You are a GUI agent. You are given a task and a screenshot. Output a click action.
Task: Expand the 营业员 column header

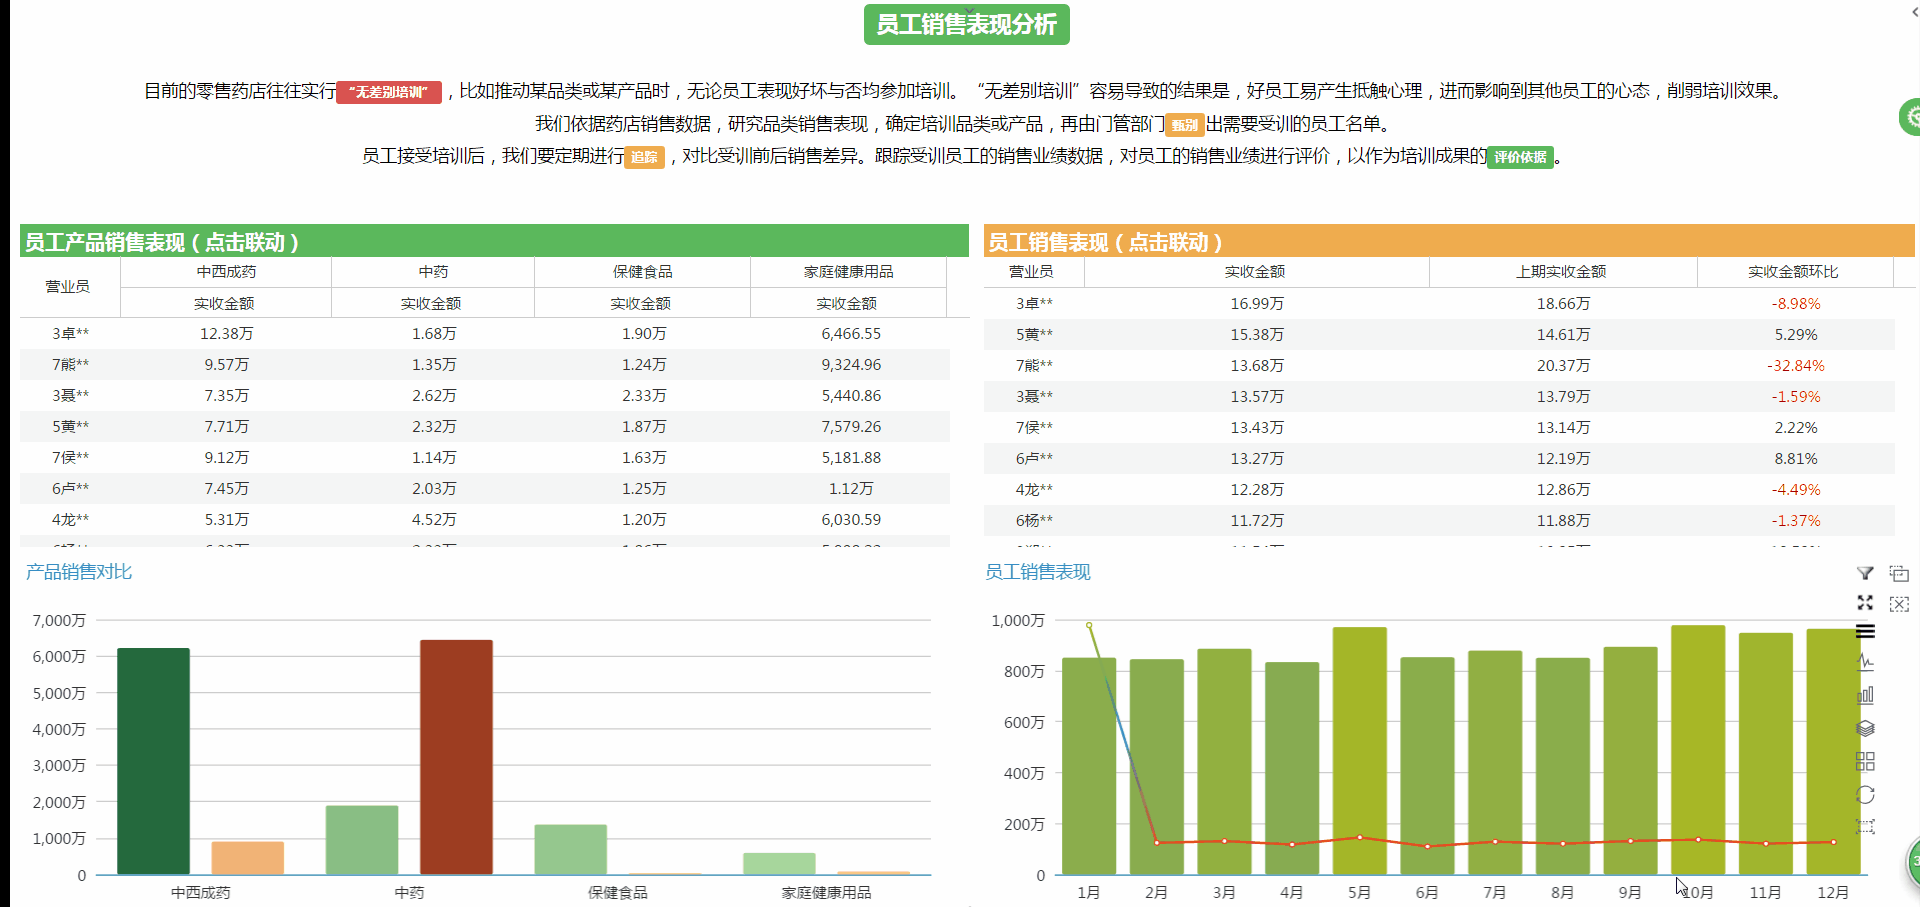click(x=67, y=286)
